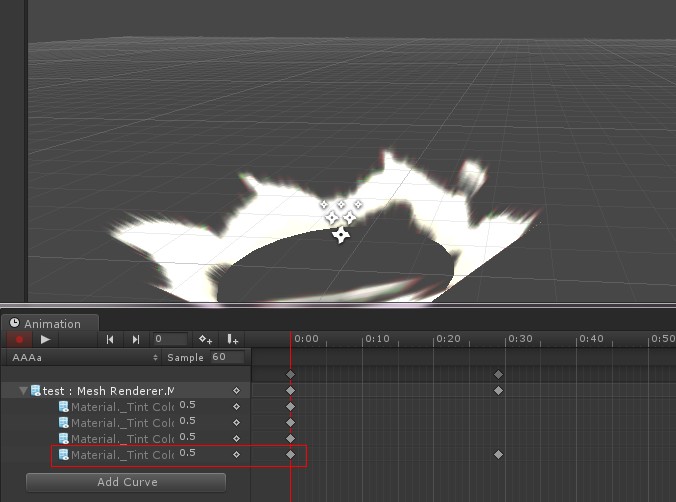676x502 pixels.
Task: Open the AAAa clip dropdown
Action: click(84, 358)
